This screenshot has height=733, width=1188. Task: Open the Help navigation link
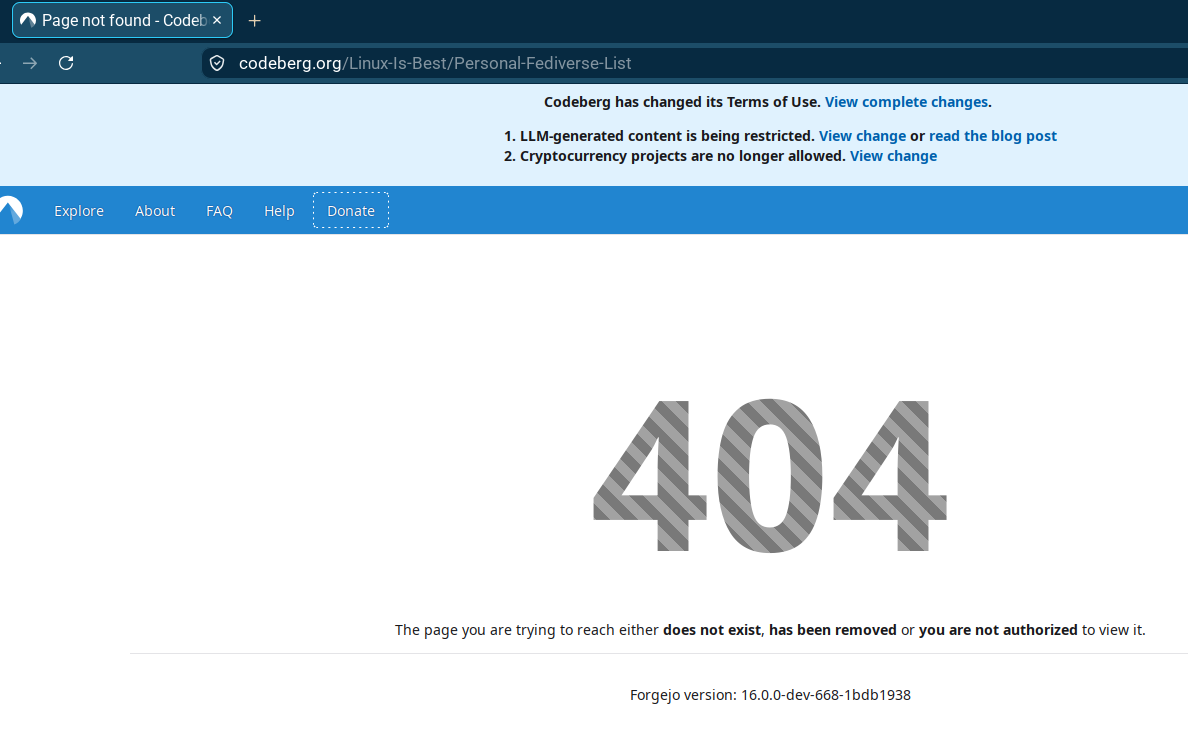pos(279,211)
